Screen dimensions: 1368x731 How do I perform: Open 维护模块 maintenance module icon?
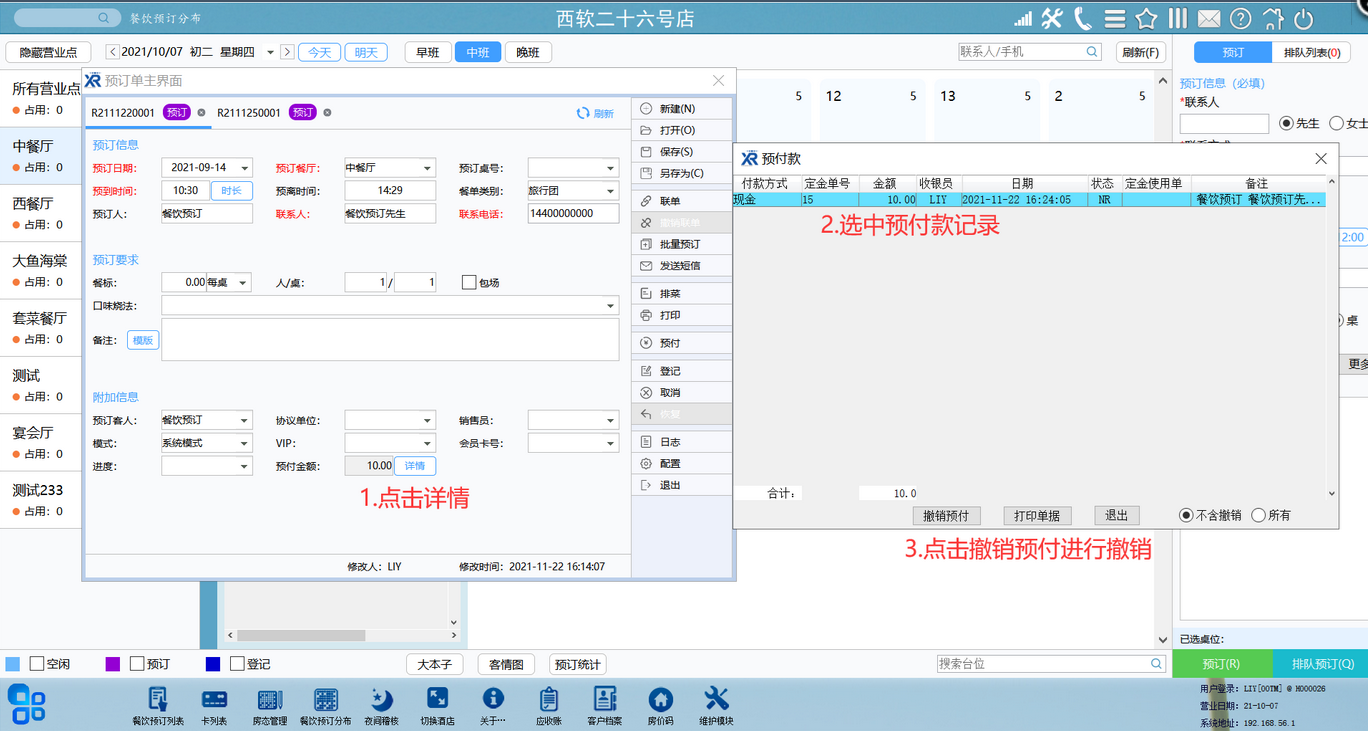click(x=716, y=705)
